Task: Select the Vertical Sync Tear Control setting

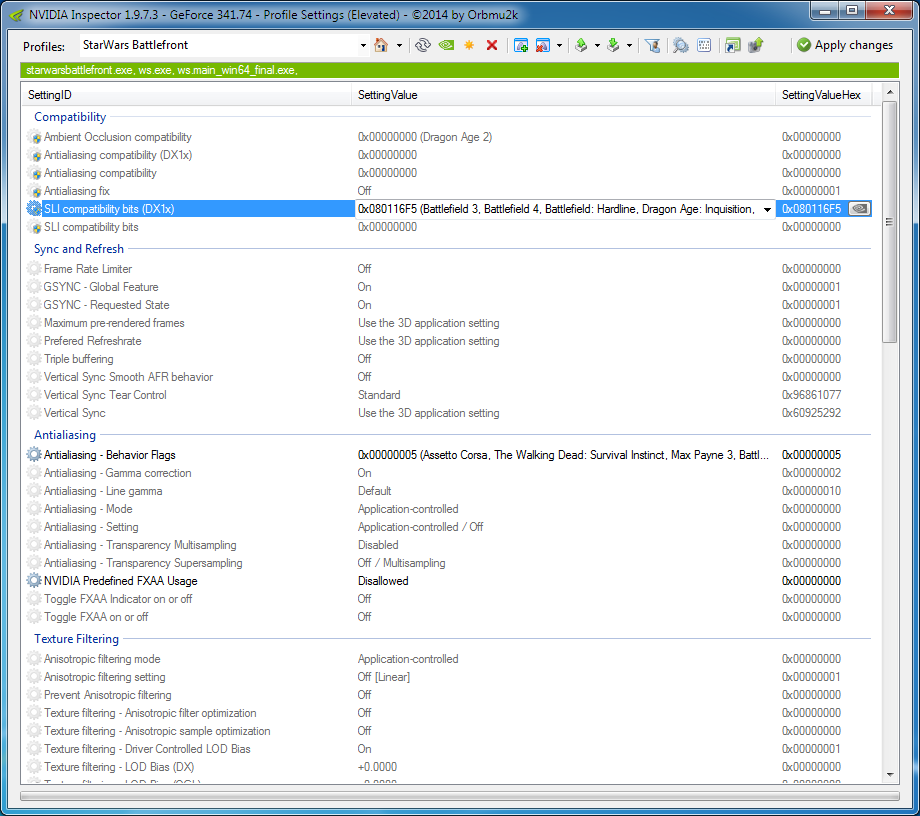Action: click(x=105, y=395)
